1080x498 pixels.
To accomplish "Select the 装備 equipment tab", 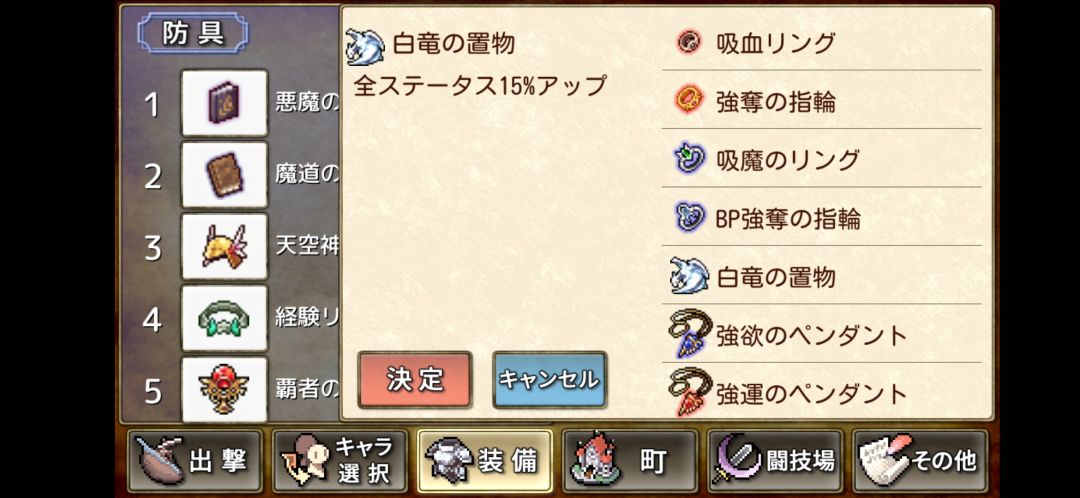I will [485, 461].
